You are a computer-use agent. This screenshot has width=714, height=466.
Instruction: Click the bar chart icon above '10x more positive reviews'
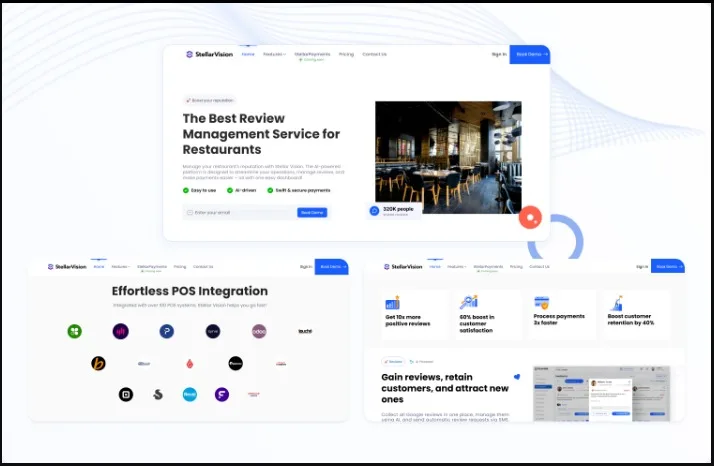(392, 302)
